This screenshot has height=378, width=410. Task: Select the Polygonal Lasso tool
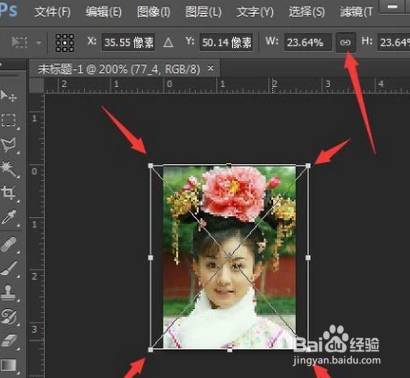click(8, 145)
